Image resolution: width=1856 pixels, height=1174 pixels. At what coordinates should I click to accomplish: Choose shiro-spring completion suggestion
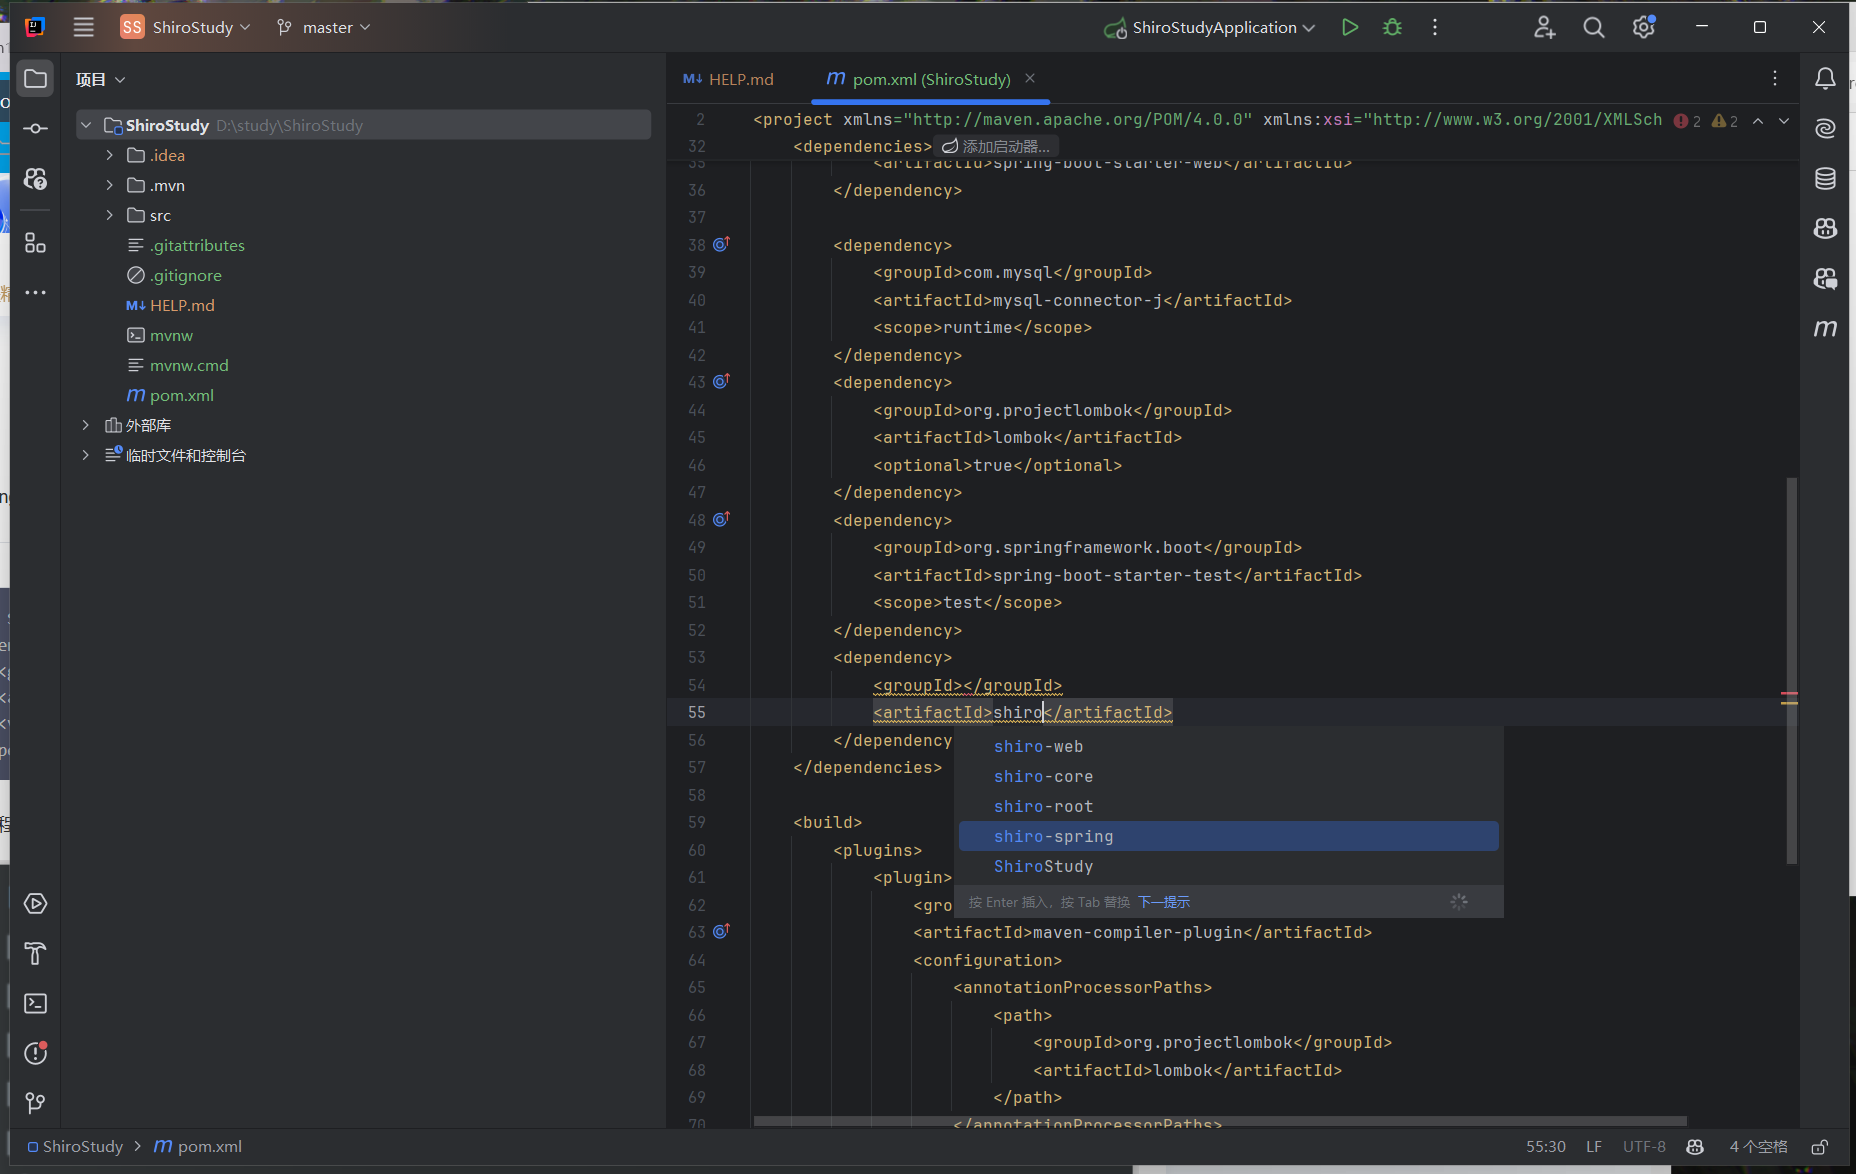click(1229, 837)
